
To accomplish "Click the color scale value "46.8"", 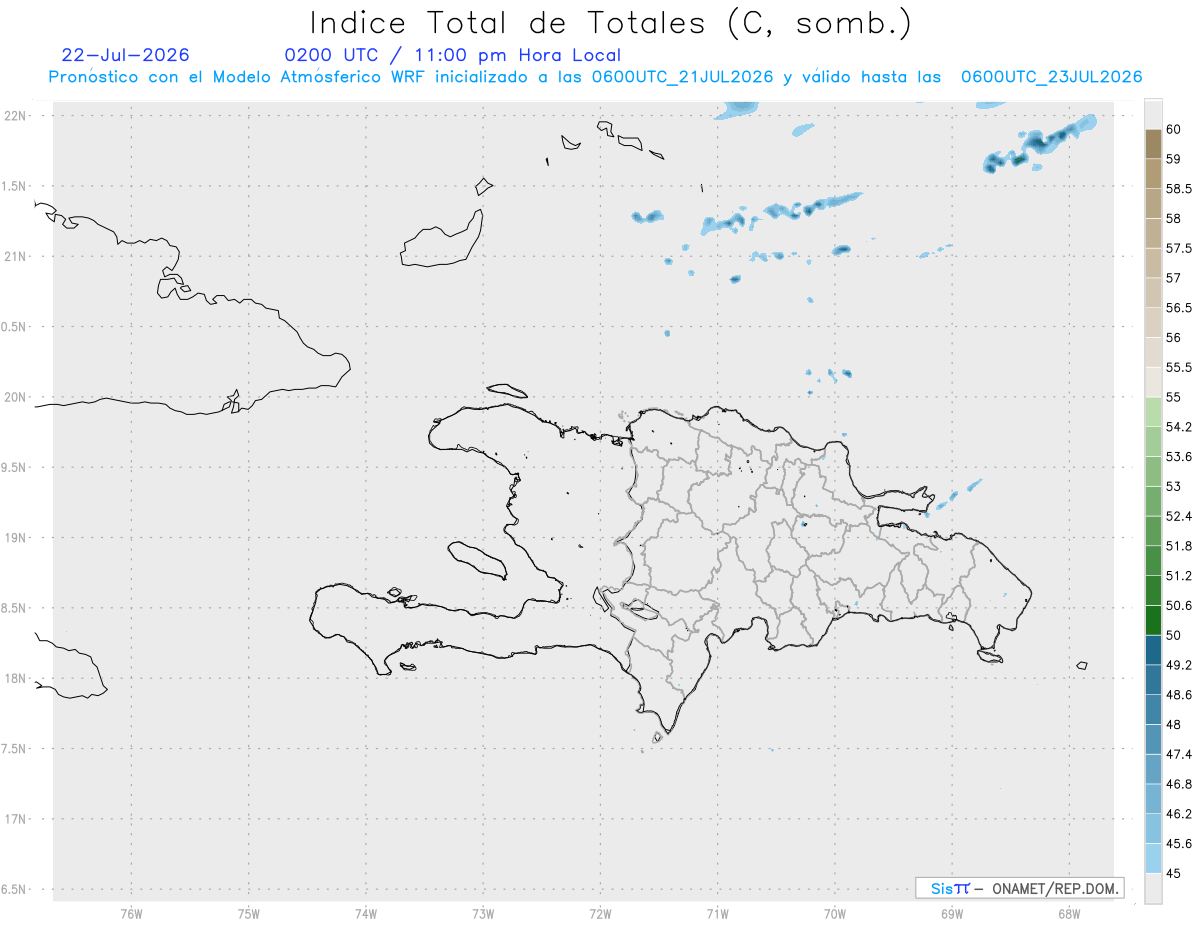I will tap(1178, 785).
